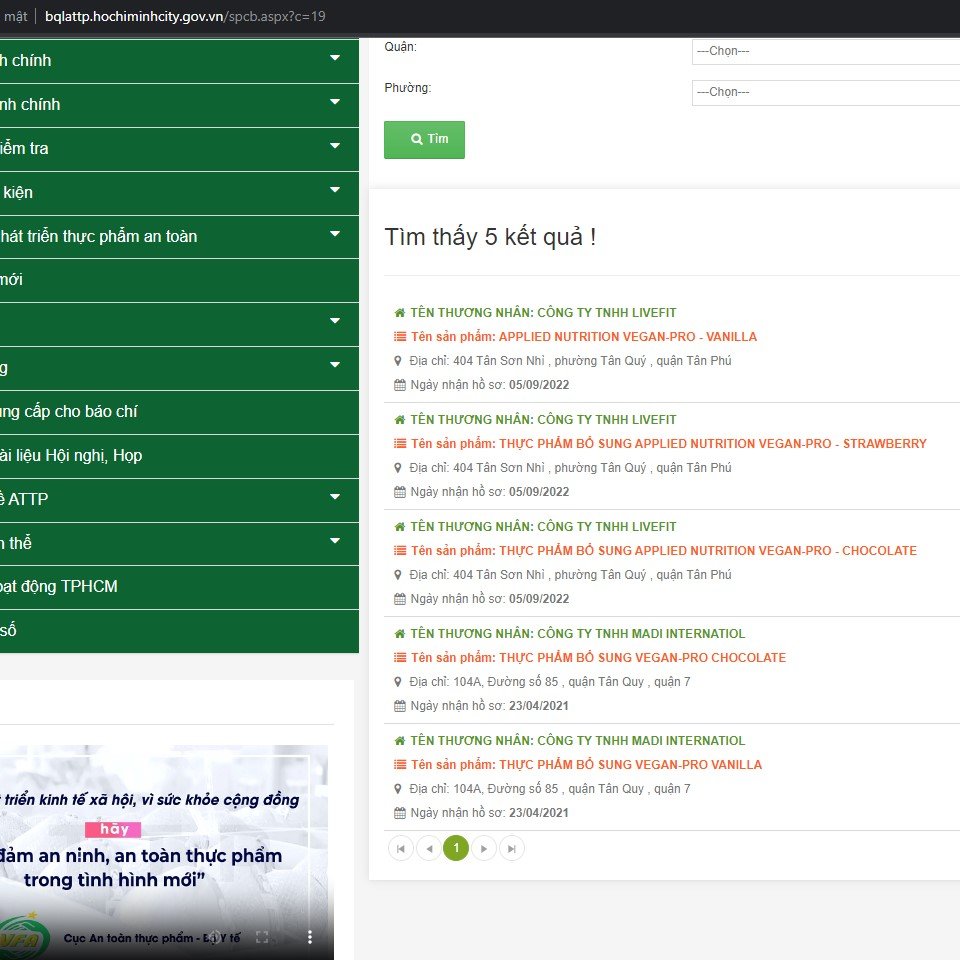Expand the 'iểm tra' sidebar menu arrow
The height and width of the screenshot is (960, 960).
pos(335,146)
